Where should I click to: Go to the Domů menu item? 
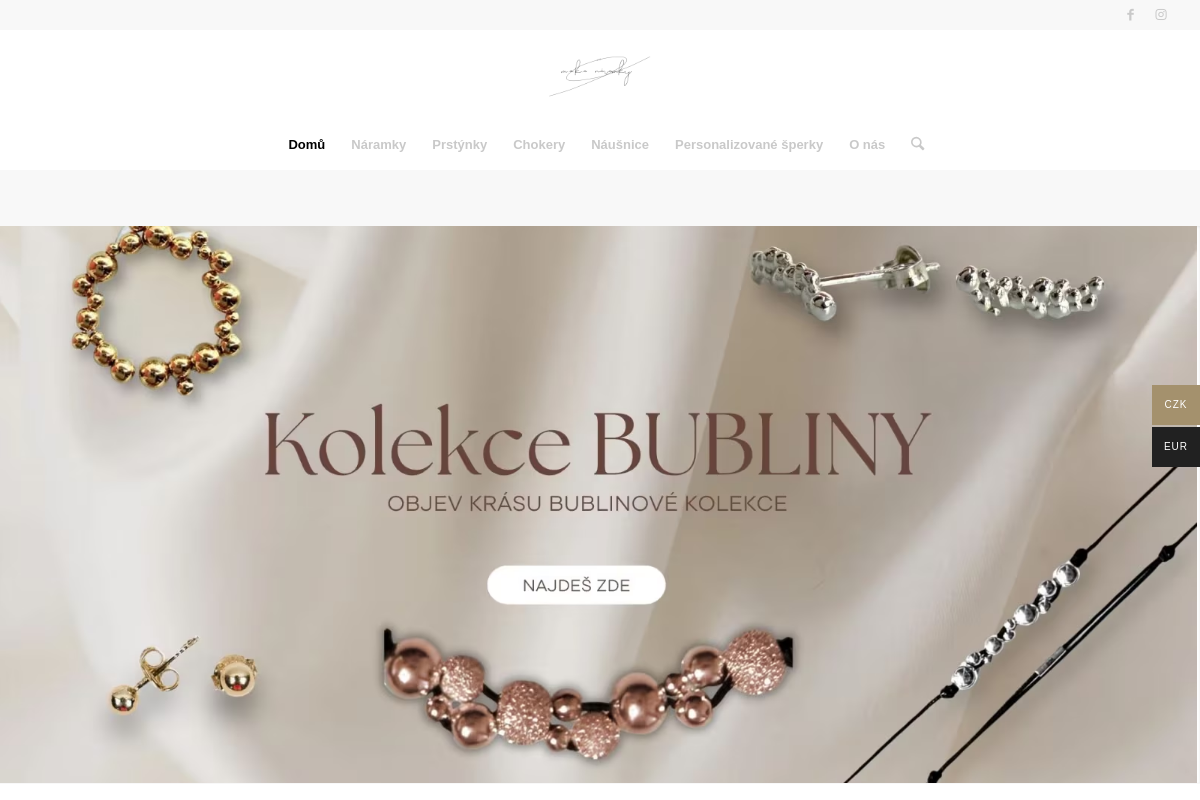[x=306, y=145]
